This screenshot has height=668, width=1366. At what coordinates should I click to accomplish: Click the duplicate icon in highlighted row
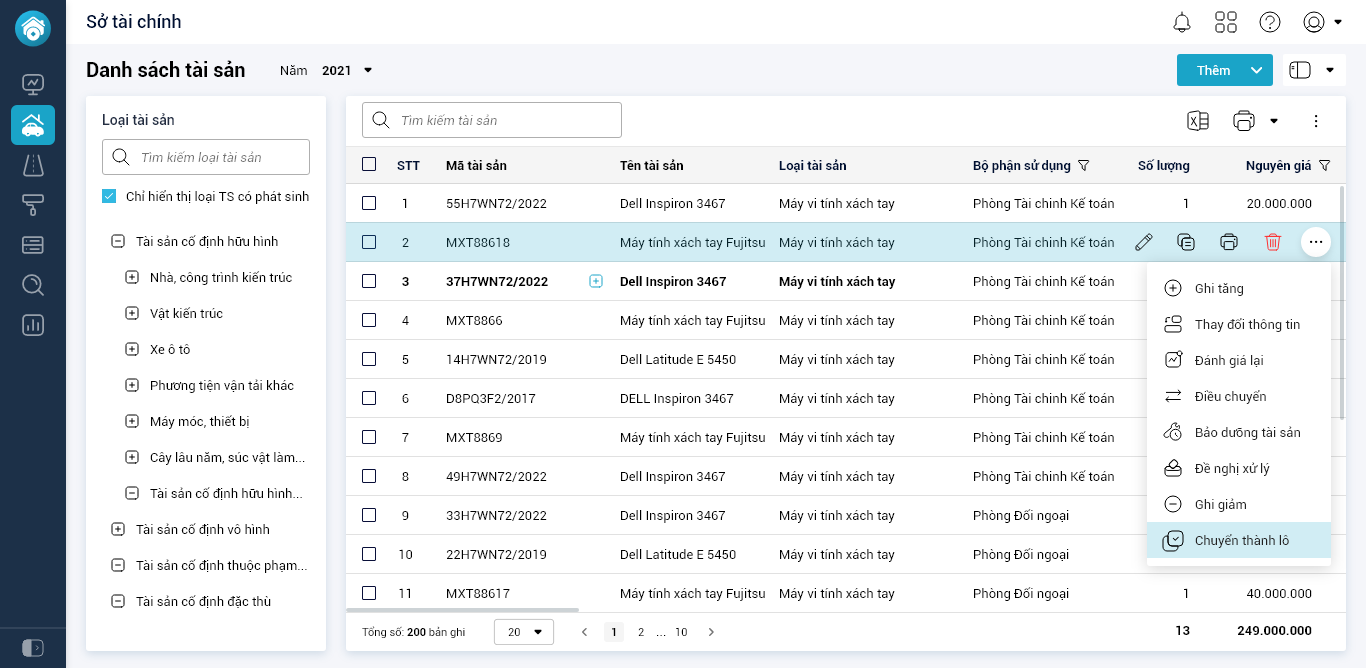click(x=1186, y=242)
